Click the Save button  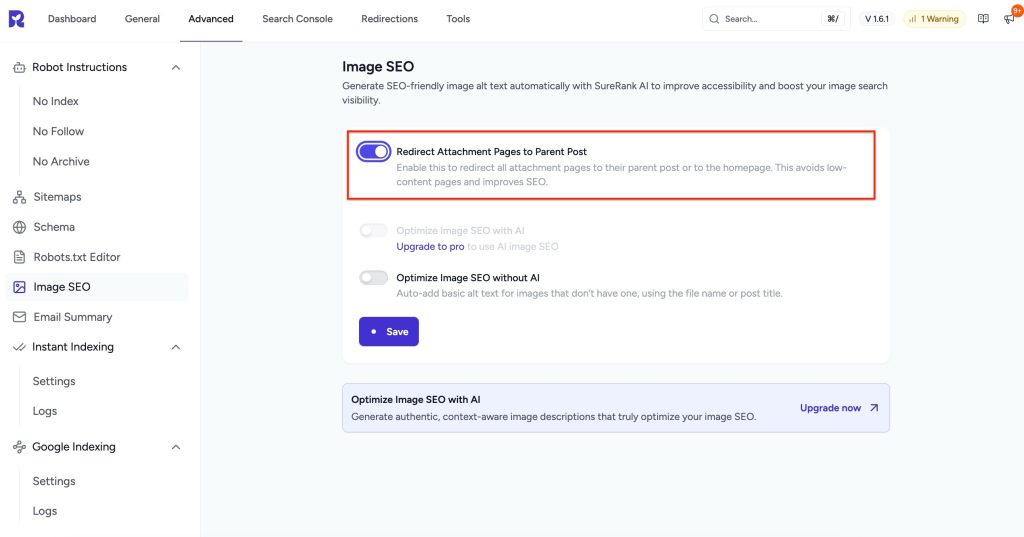point(389,331)
